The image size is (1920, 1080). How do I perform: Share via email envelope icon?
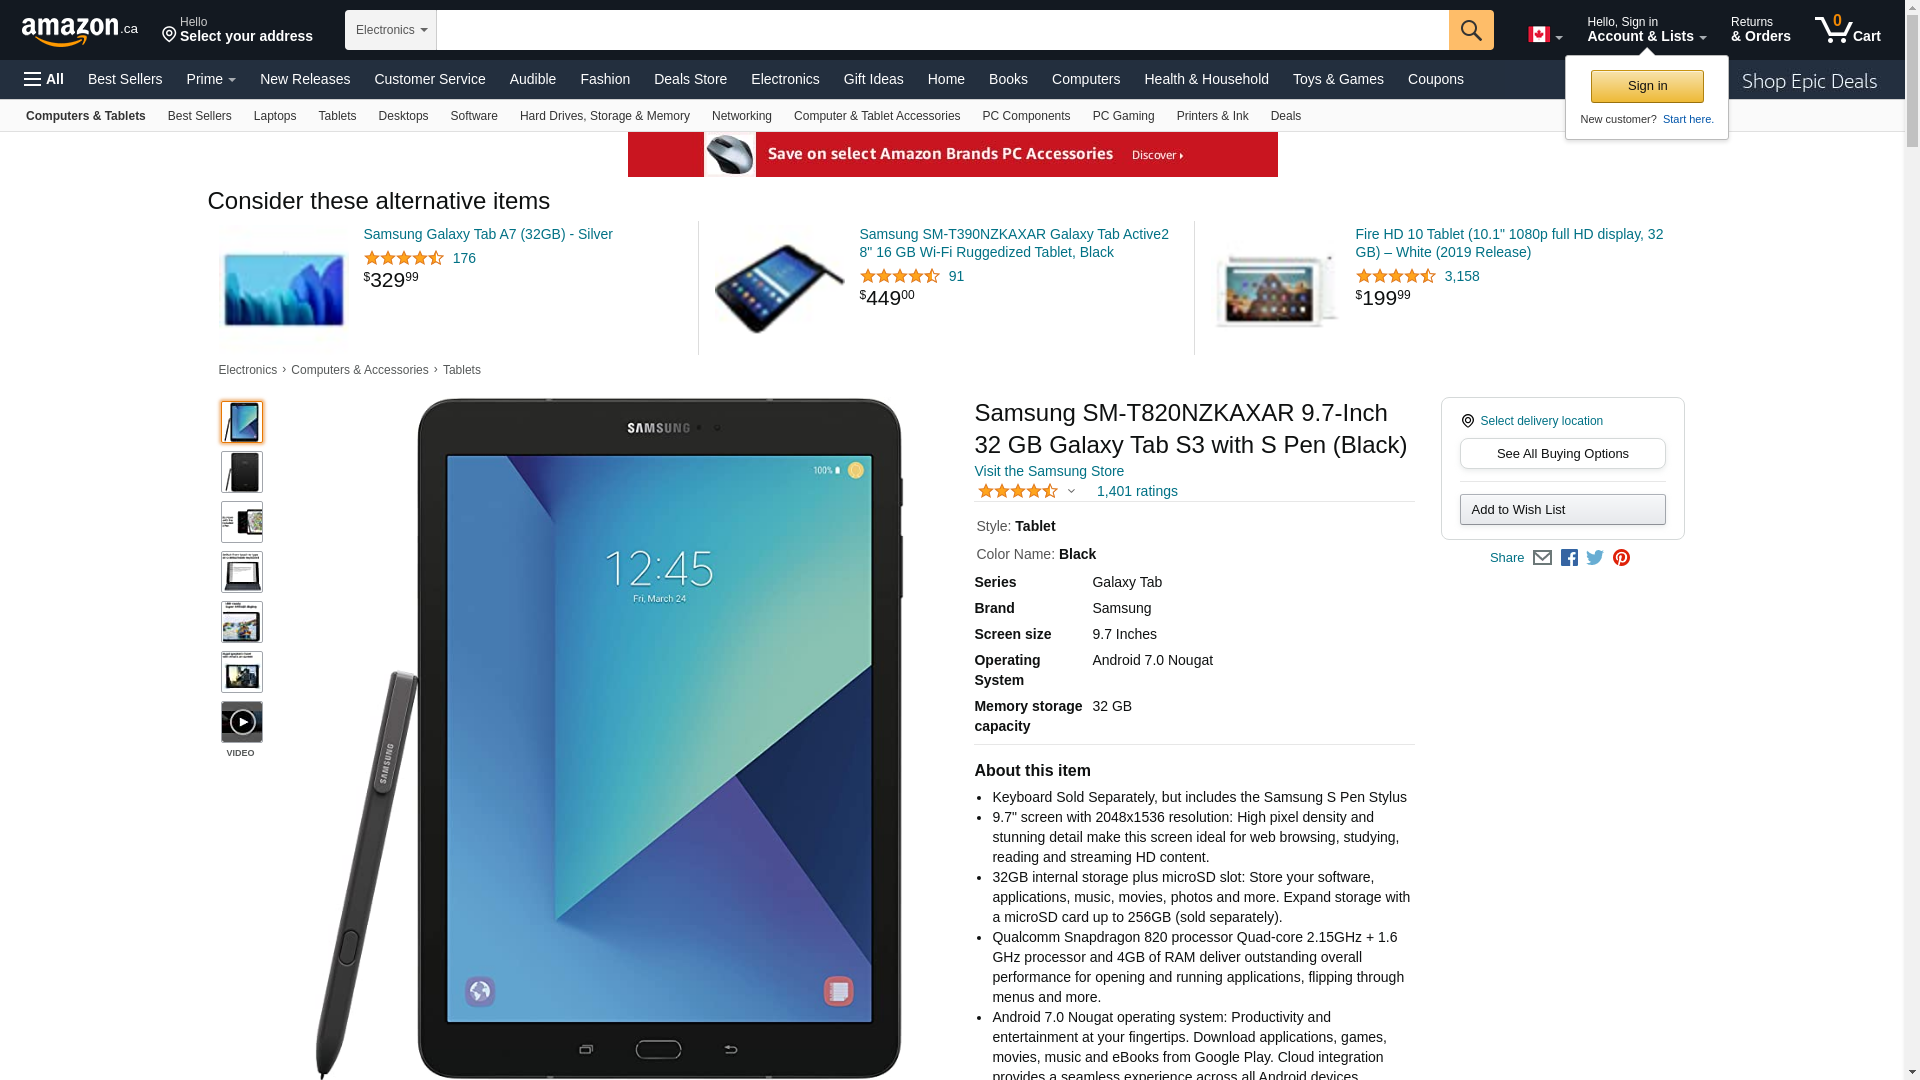1542,558
